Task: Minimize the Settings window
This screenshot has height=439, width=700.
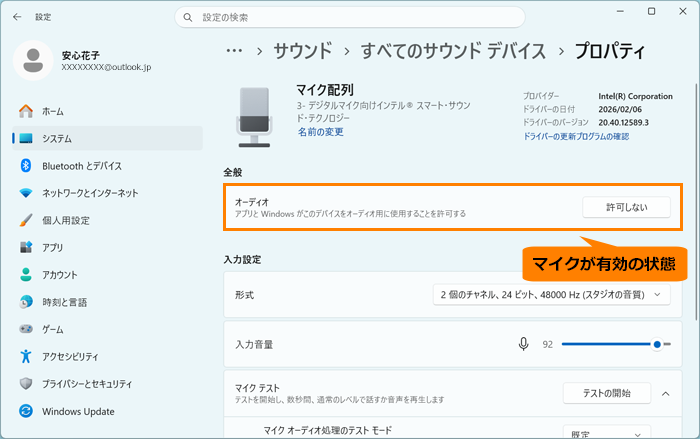Action: pyautogui.click(x=620, y=12)
